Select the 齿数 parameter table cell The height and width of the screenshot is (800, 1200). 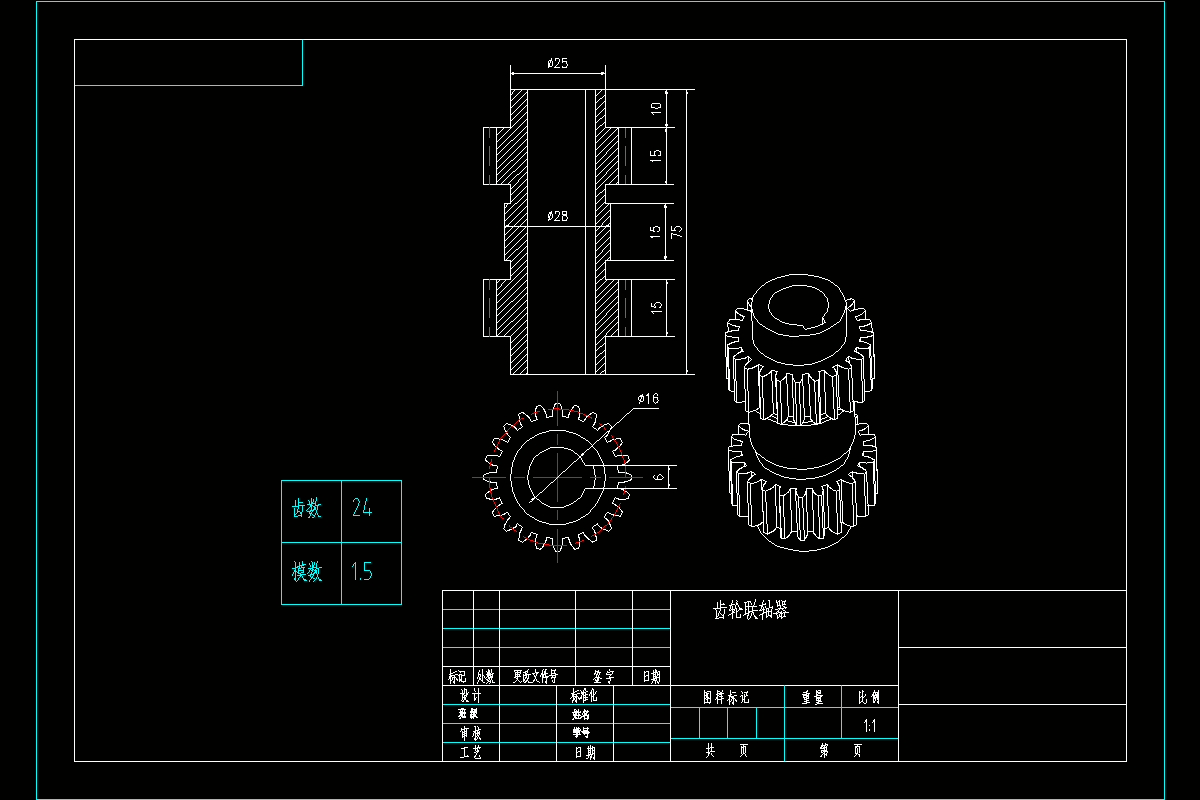pos(308,509)
